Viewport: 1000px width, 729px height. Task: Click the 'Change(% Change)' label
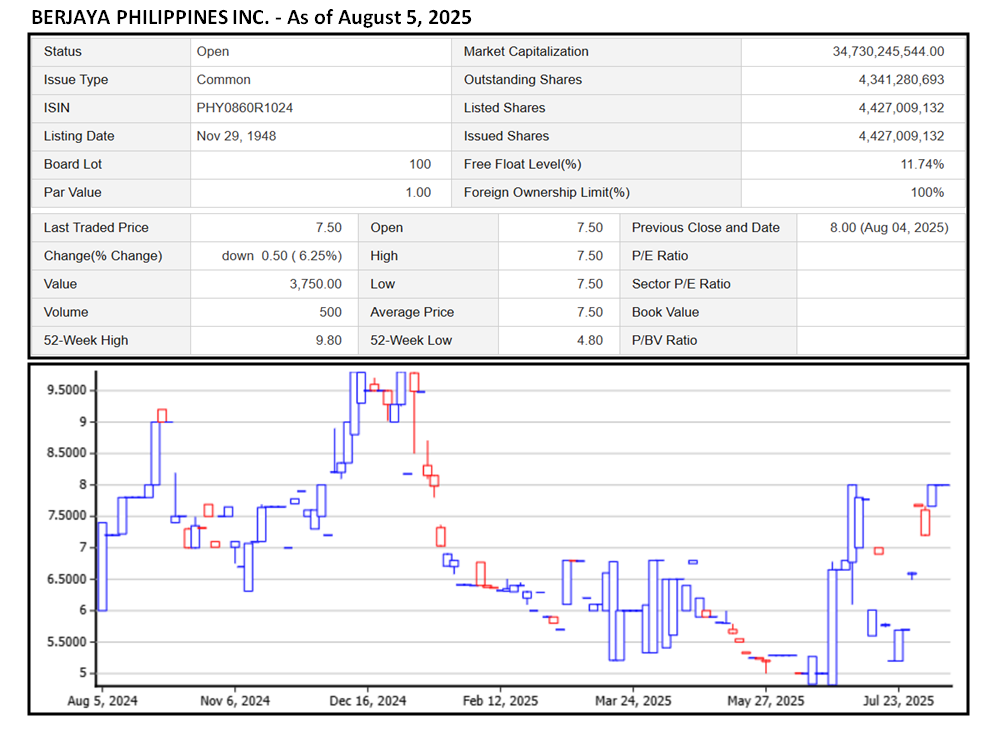[x=103, y=256]
